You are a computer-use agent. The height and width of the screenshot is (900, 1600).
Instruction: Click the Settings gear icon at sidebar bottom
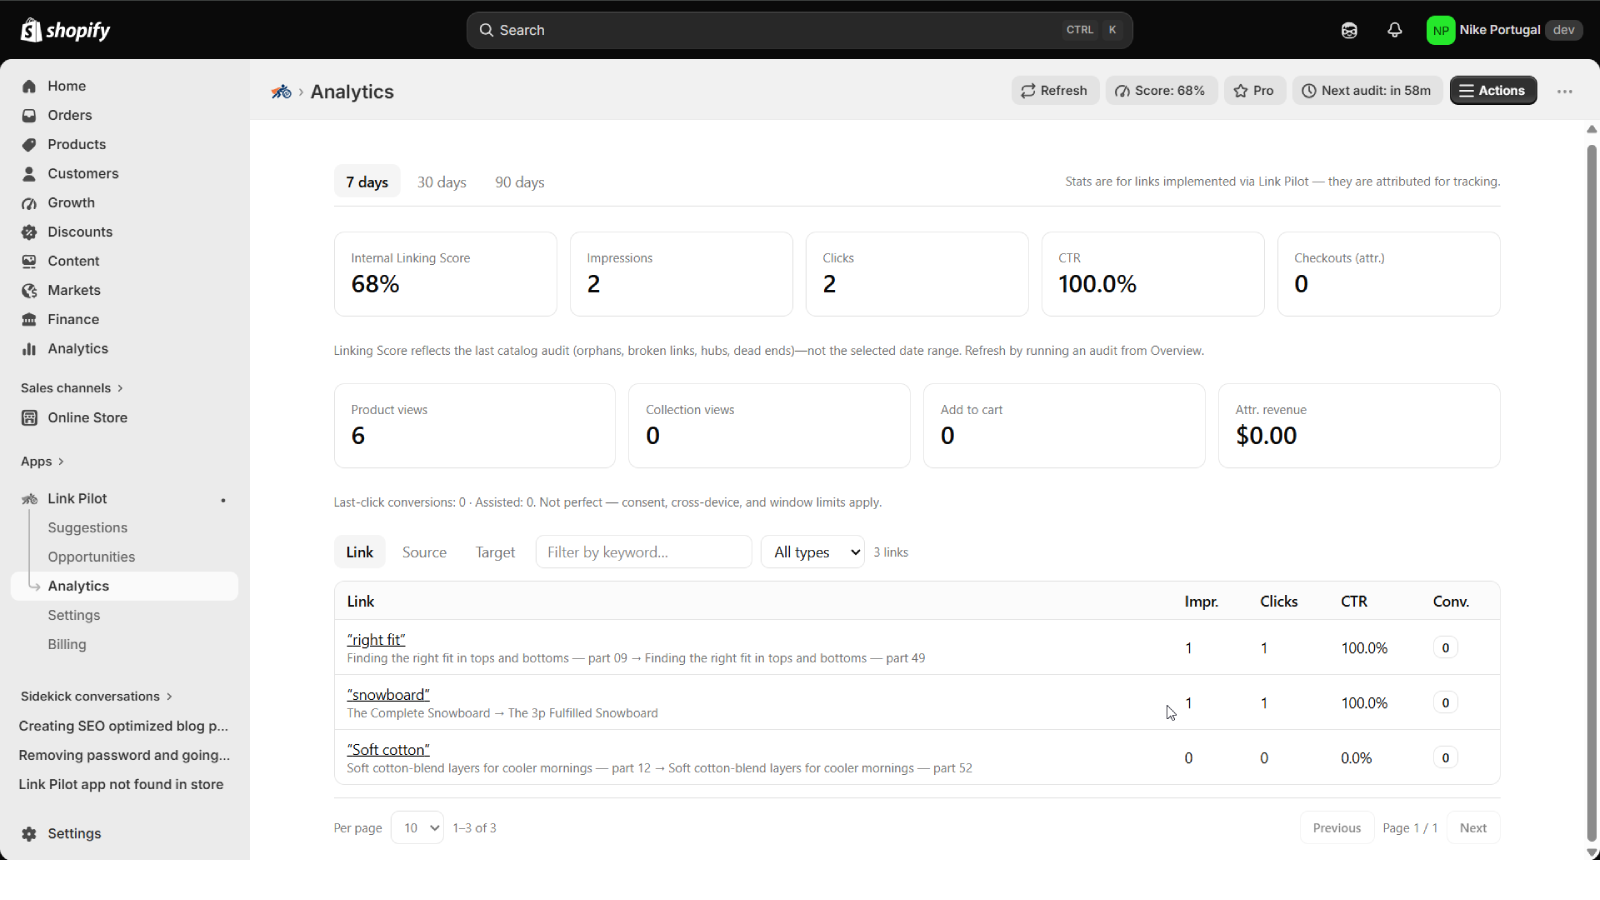(x=29, y=834)
